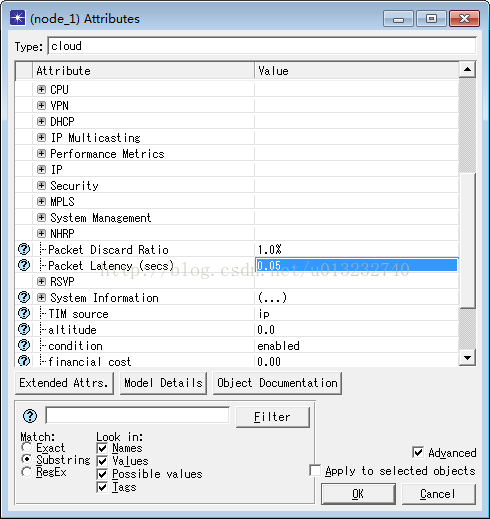
Task: Expand the IP Multicasting group
Action: [41, 137]
